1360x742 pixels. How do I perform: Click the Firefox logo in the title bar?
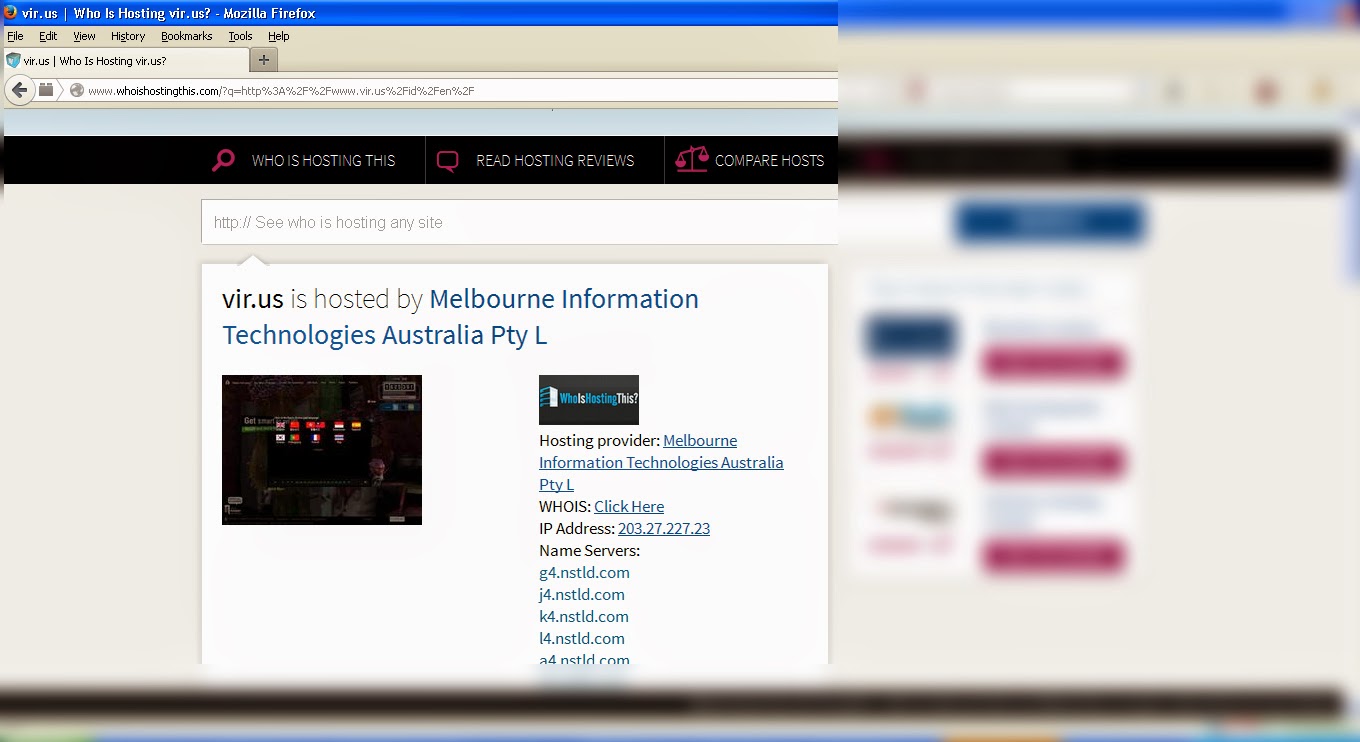pyautogui.click(x=11, y=13)
